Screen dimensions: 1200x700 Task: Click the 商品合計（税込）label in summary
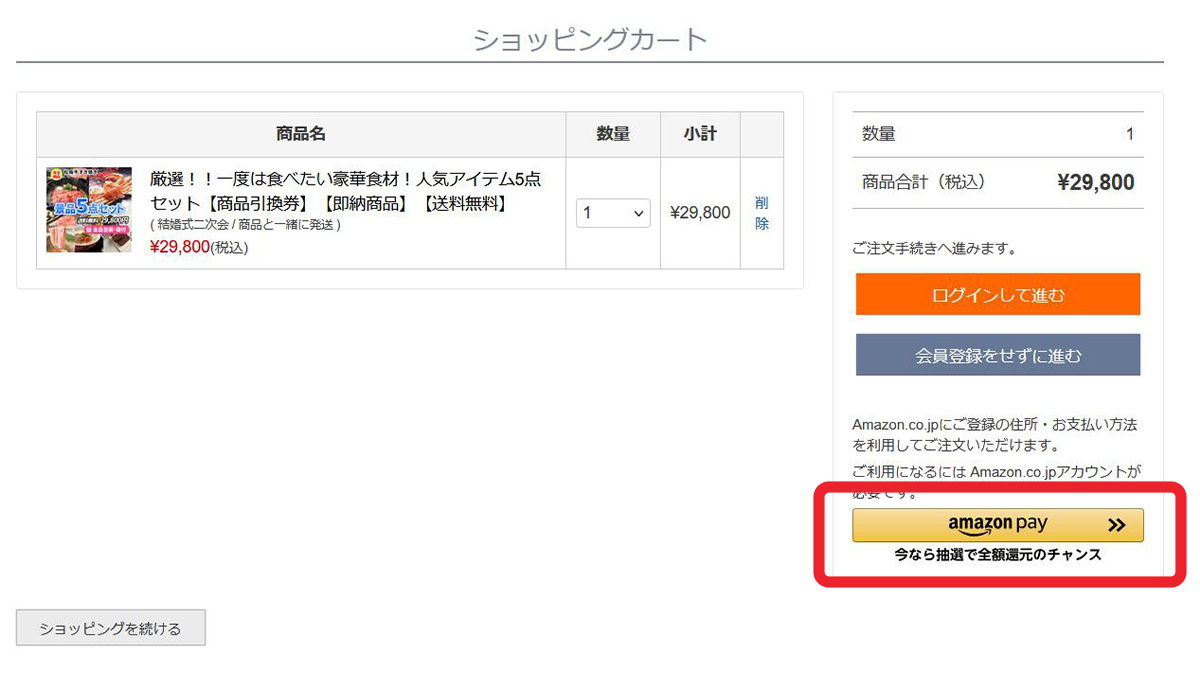pyautogui.click(x=924, y=182)
